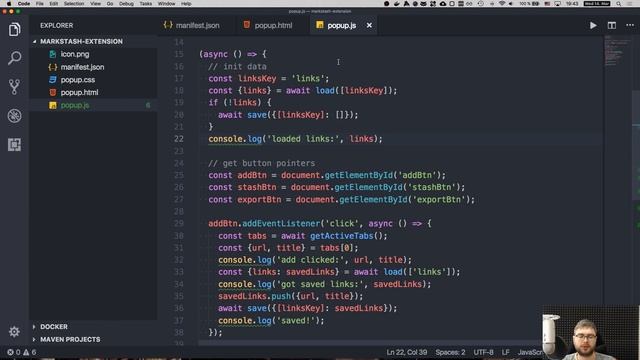Open the Source Control view

14,87
